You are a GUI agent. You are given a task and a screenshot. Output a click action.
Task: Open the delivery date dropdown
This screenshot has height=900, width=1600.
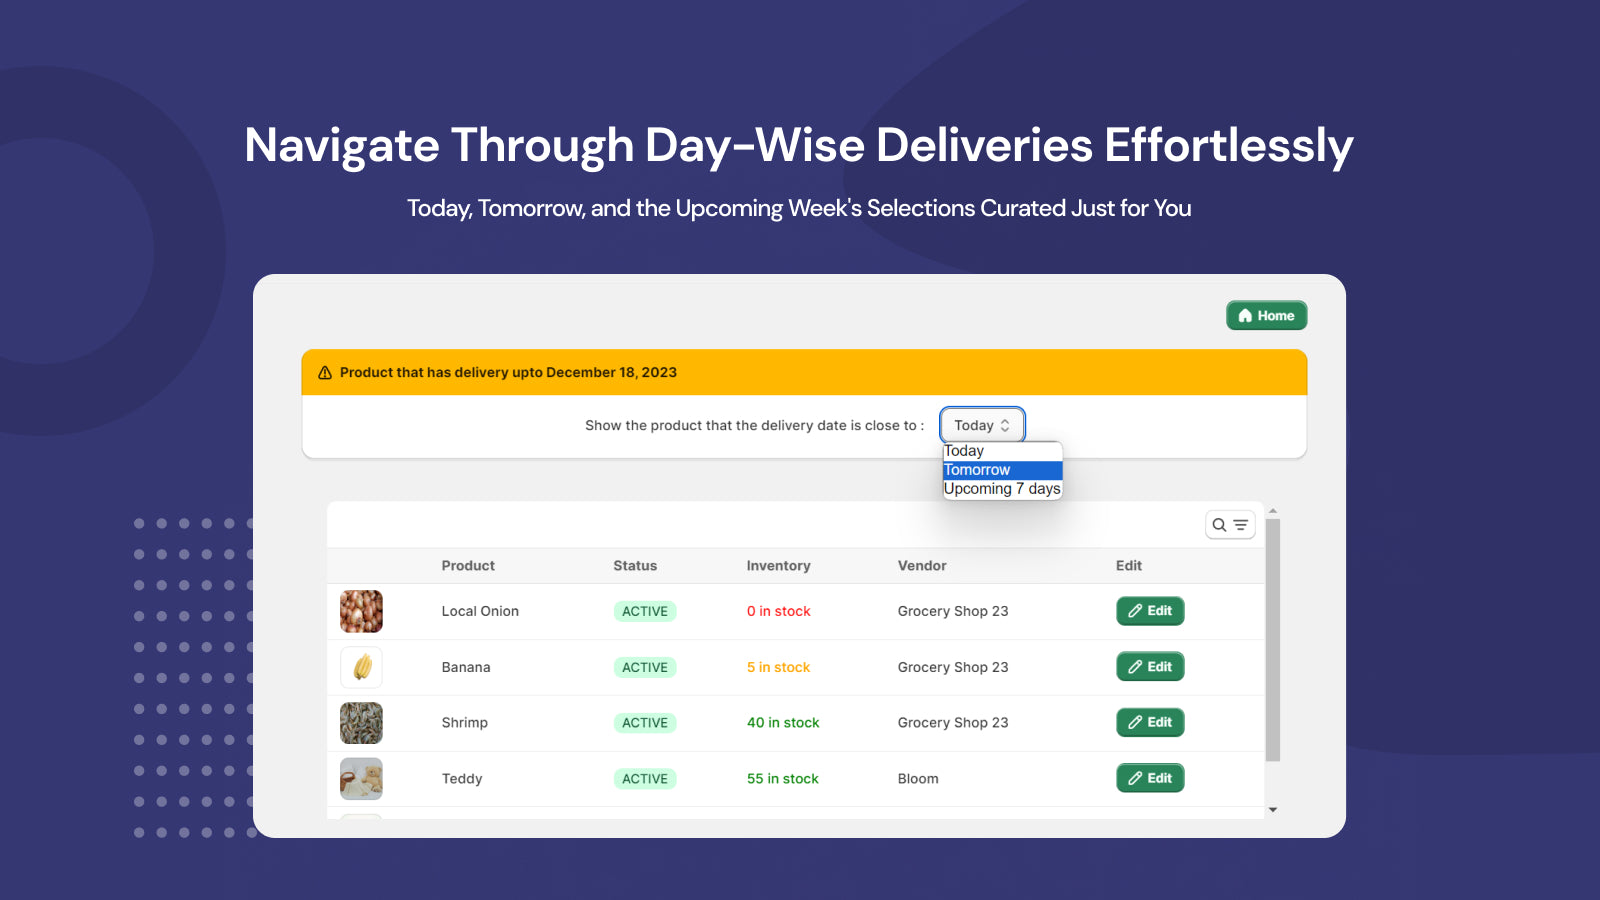click(980, 424)
